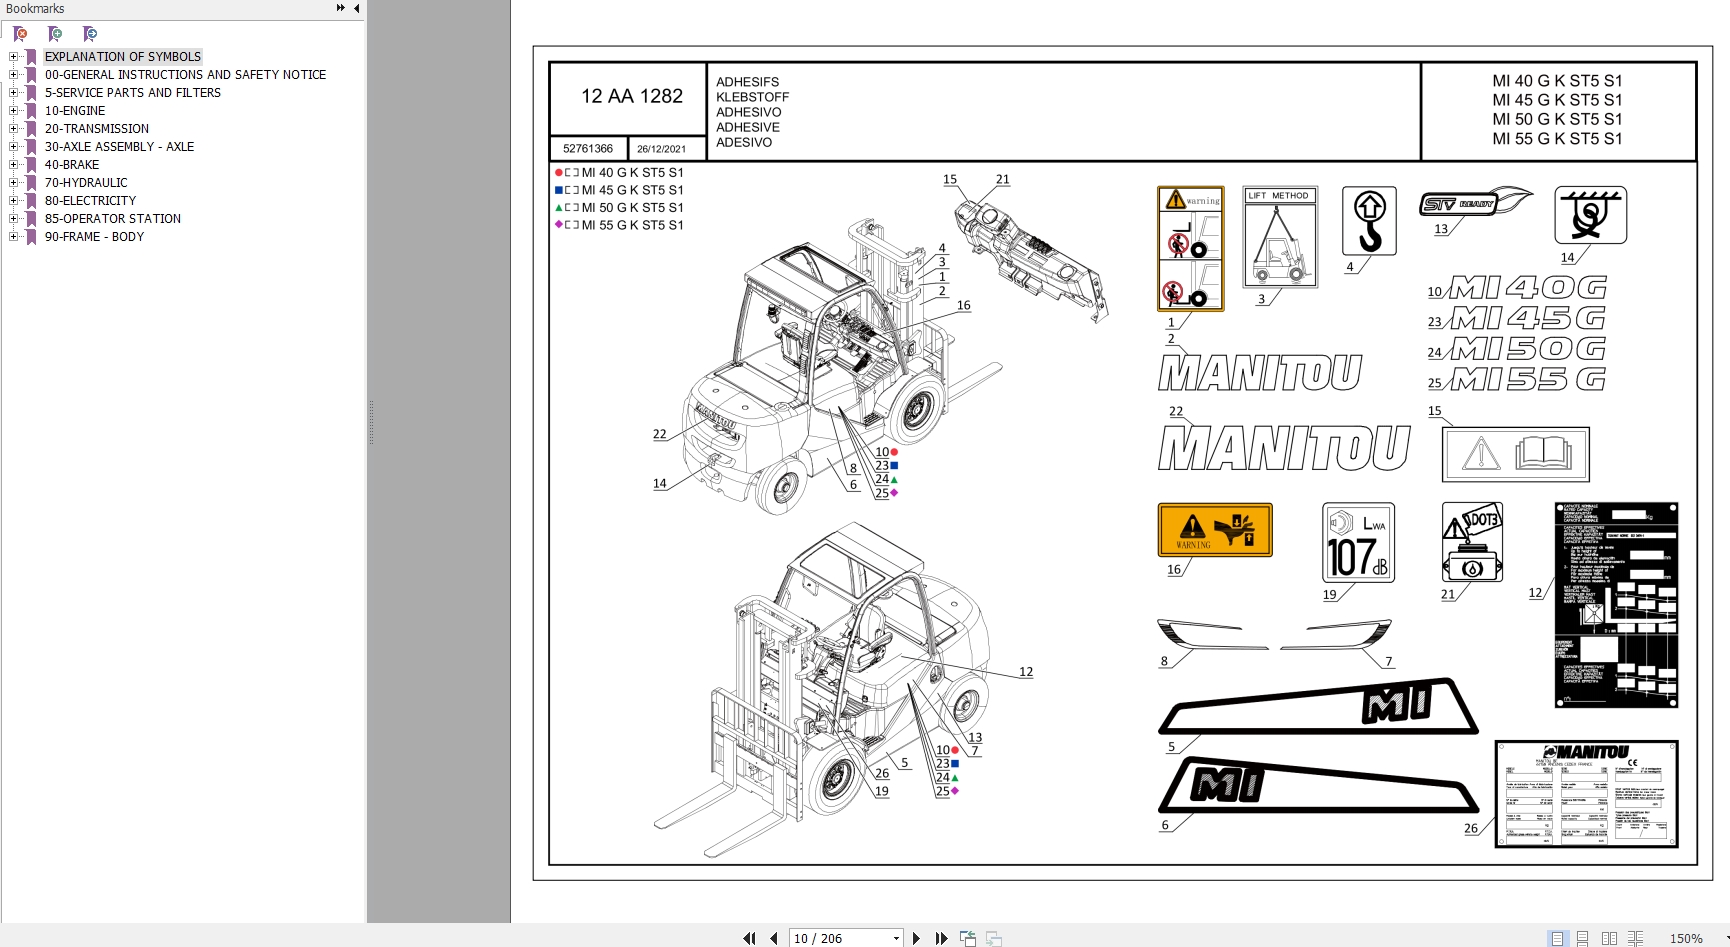
Task: Switch to single page view
Action: 1557,938
